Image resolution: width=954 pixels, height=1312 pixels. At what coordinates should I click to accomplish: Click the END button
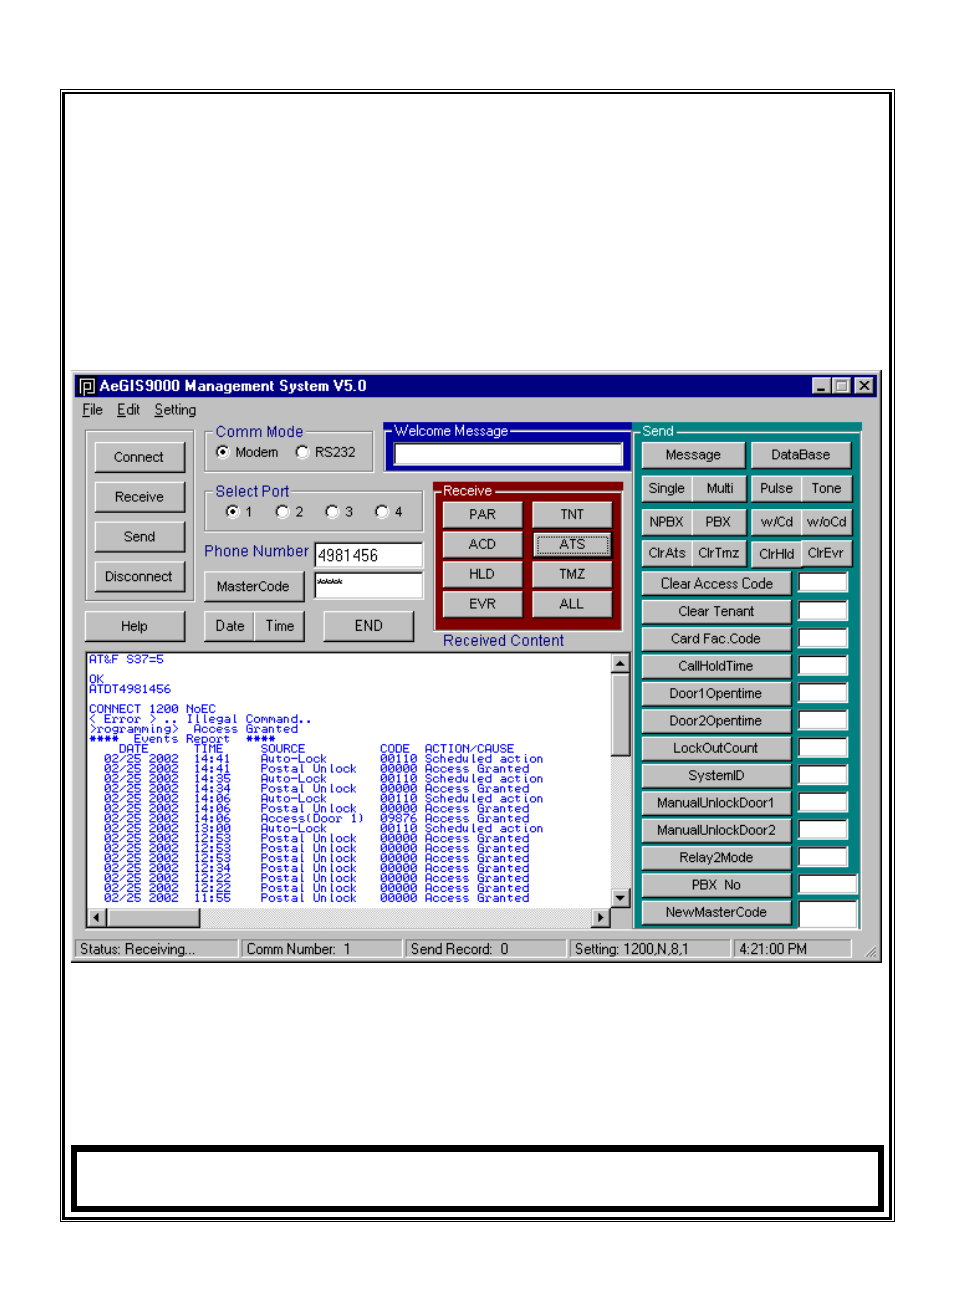368,626
